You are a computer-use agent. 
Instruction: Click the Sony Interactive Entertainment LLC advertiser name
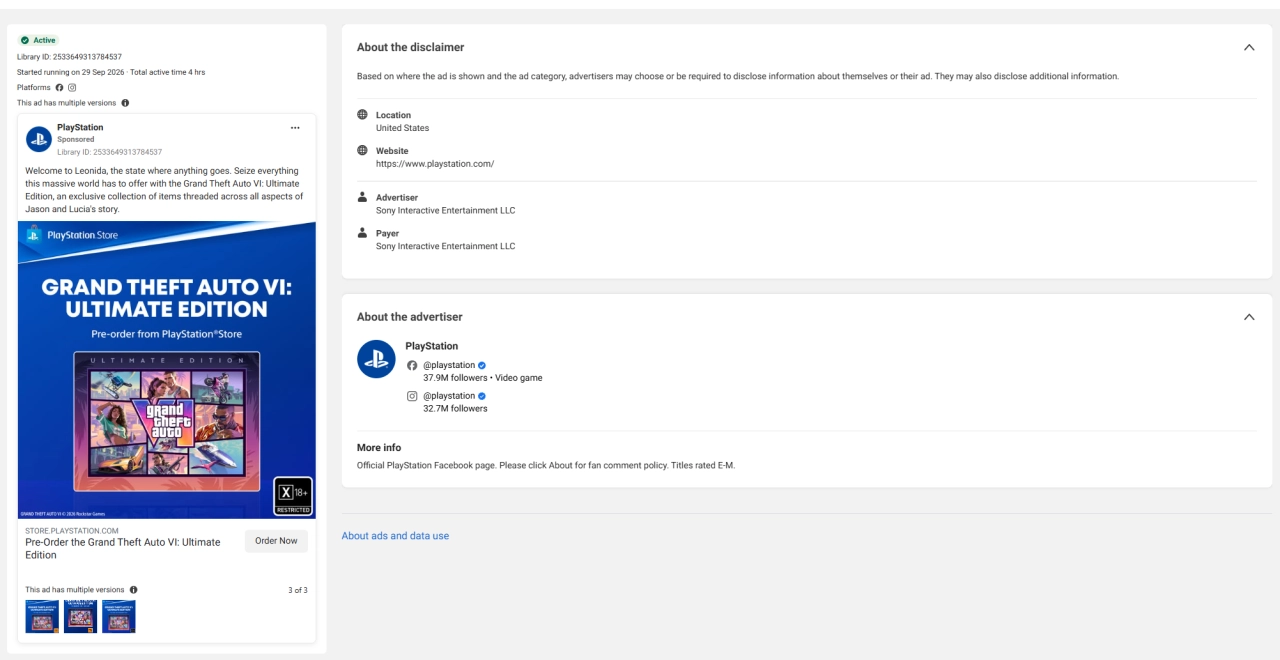[x=445, y=211]
